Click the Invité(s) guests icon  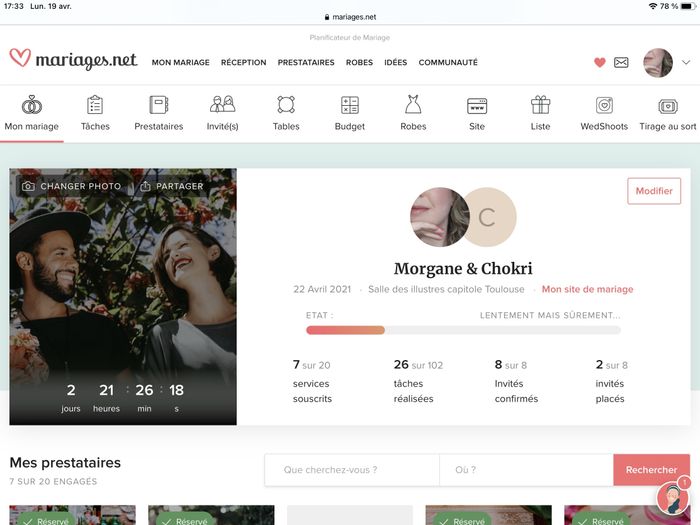[222, 105]
